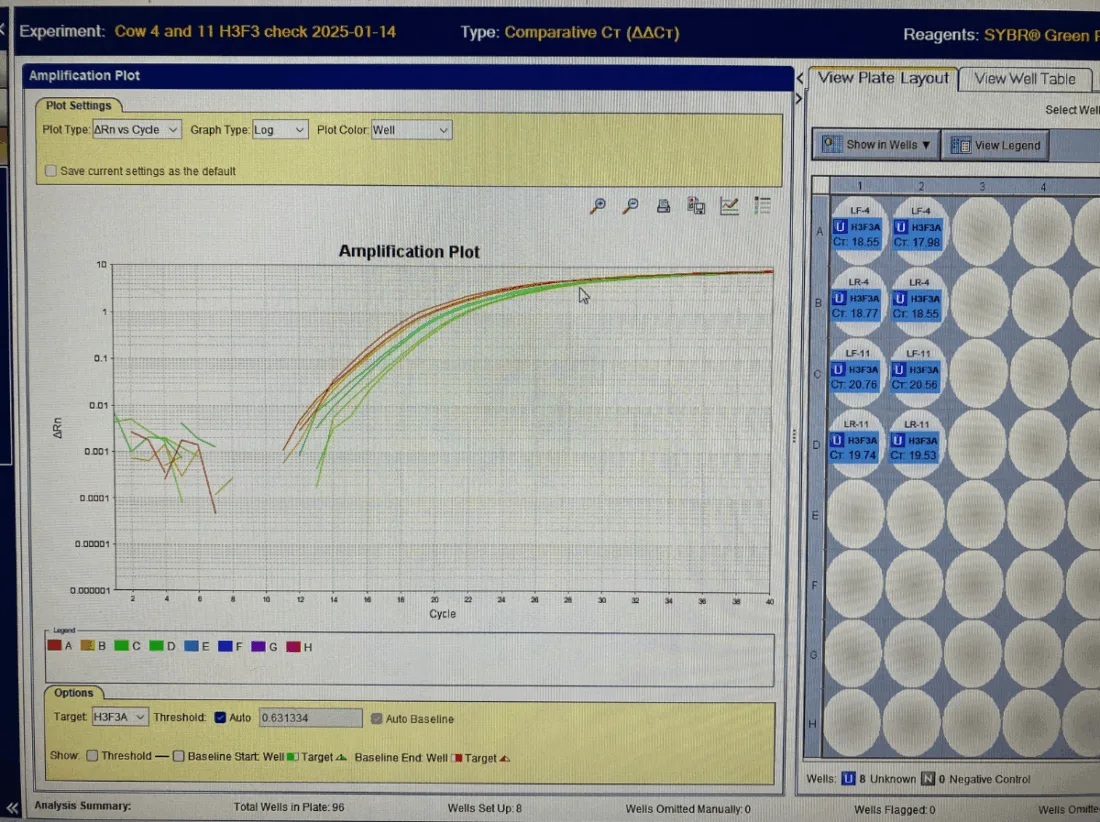Open the plot properties chart icon
Image resolution: width=1100 pixels, height=822 pixels.
click(729, 206)
